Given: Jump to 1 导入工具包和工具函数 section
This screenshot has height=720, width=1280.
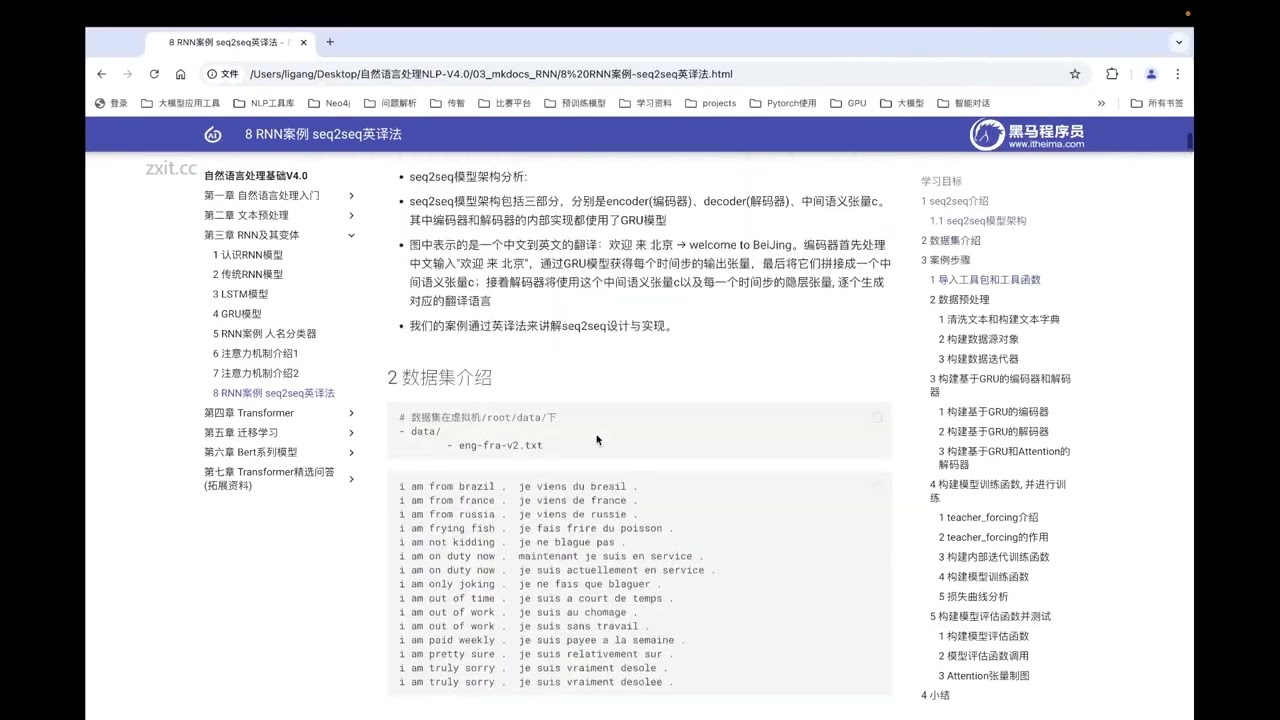Looking at the screenshot, I should pyautogui.click(x=985, y=280).
